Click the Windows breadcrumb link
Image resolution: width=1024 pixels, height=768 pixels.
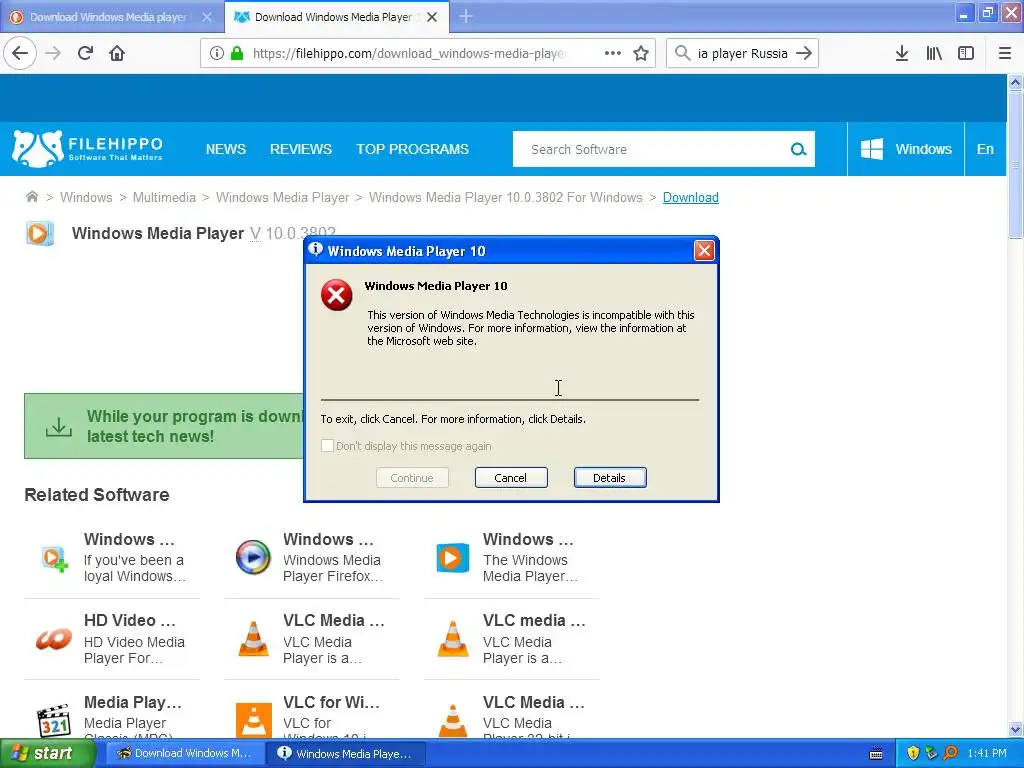(86, 197)
